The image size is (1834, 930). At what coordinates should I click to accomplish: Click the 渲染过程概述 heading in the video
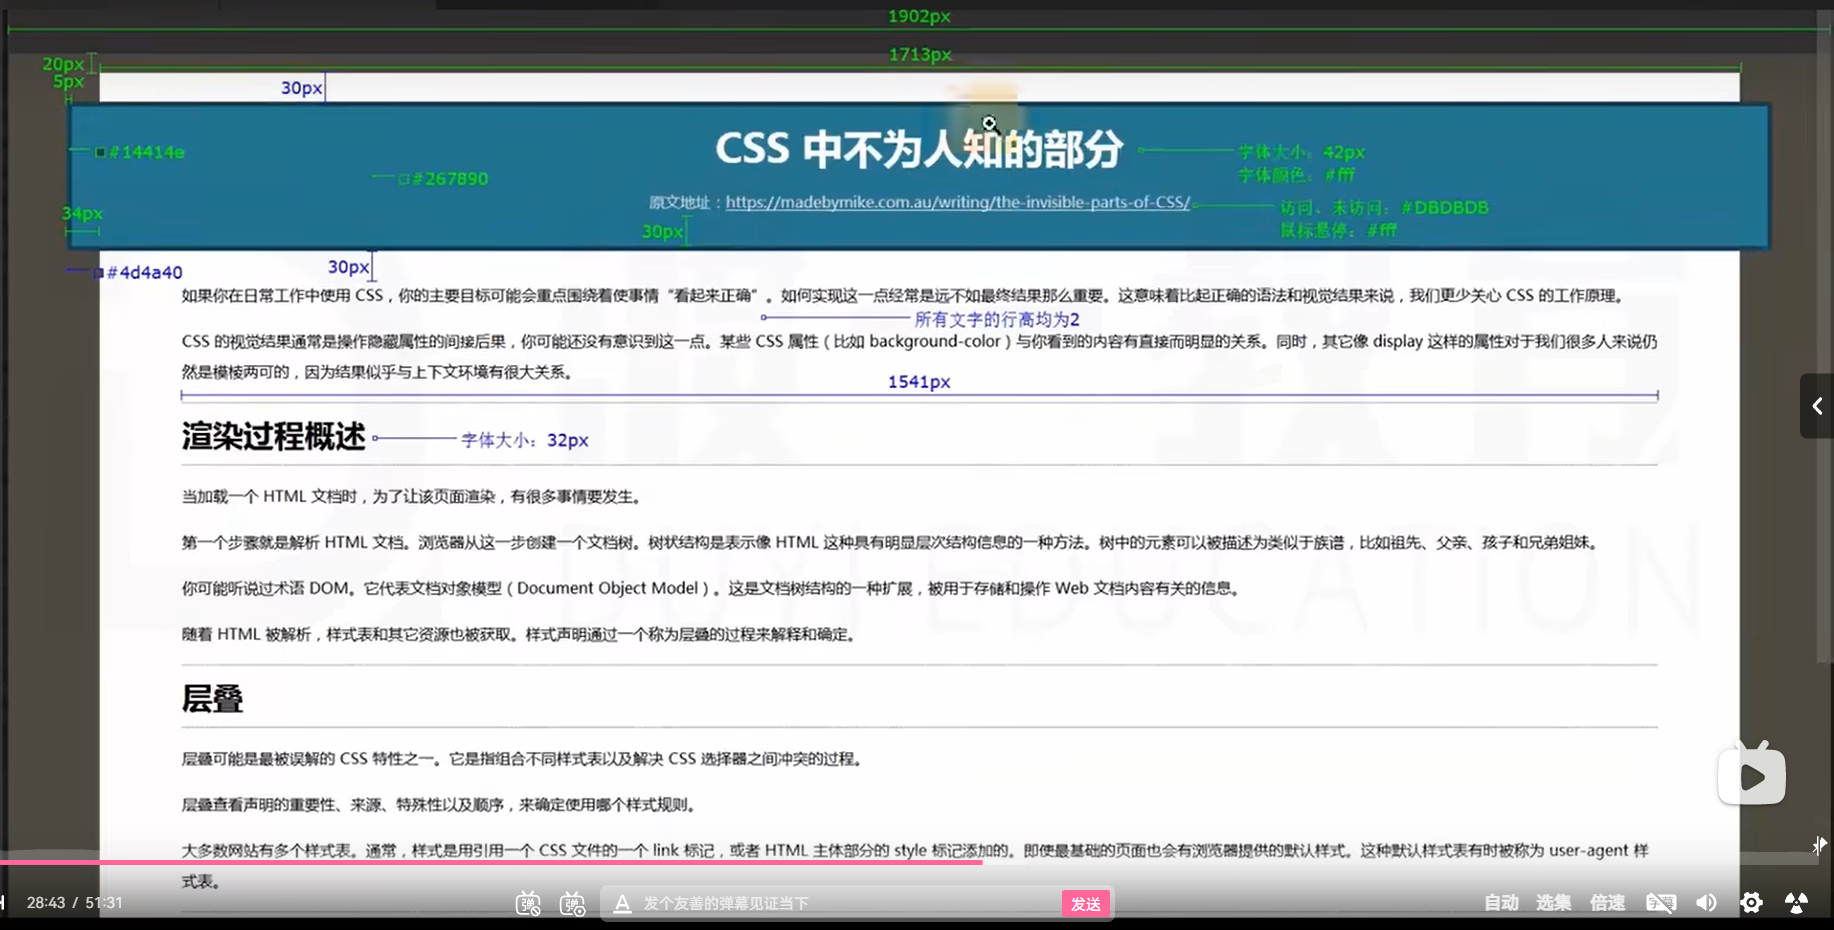click(273, 437)
